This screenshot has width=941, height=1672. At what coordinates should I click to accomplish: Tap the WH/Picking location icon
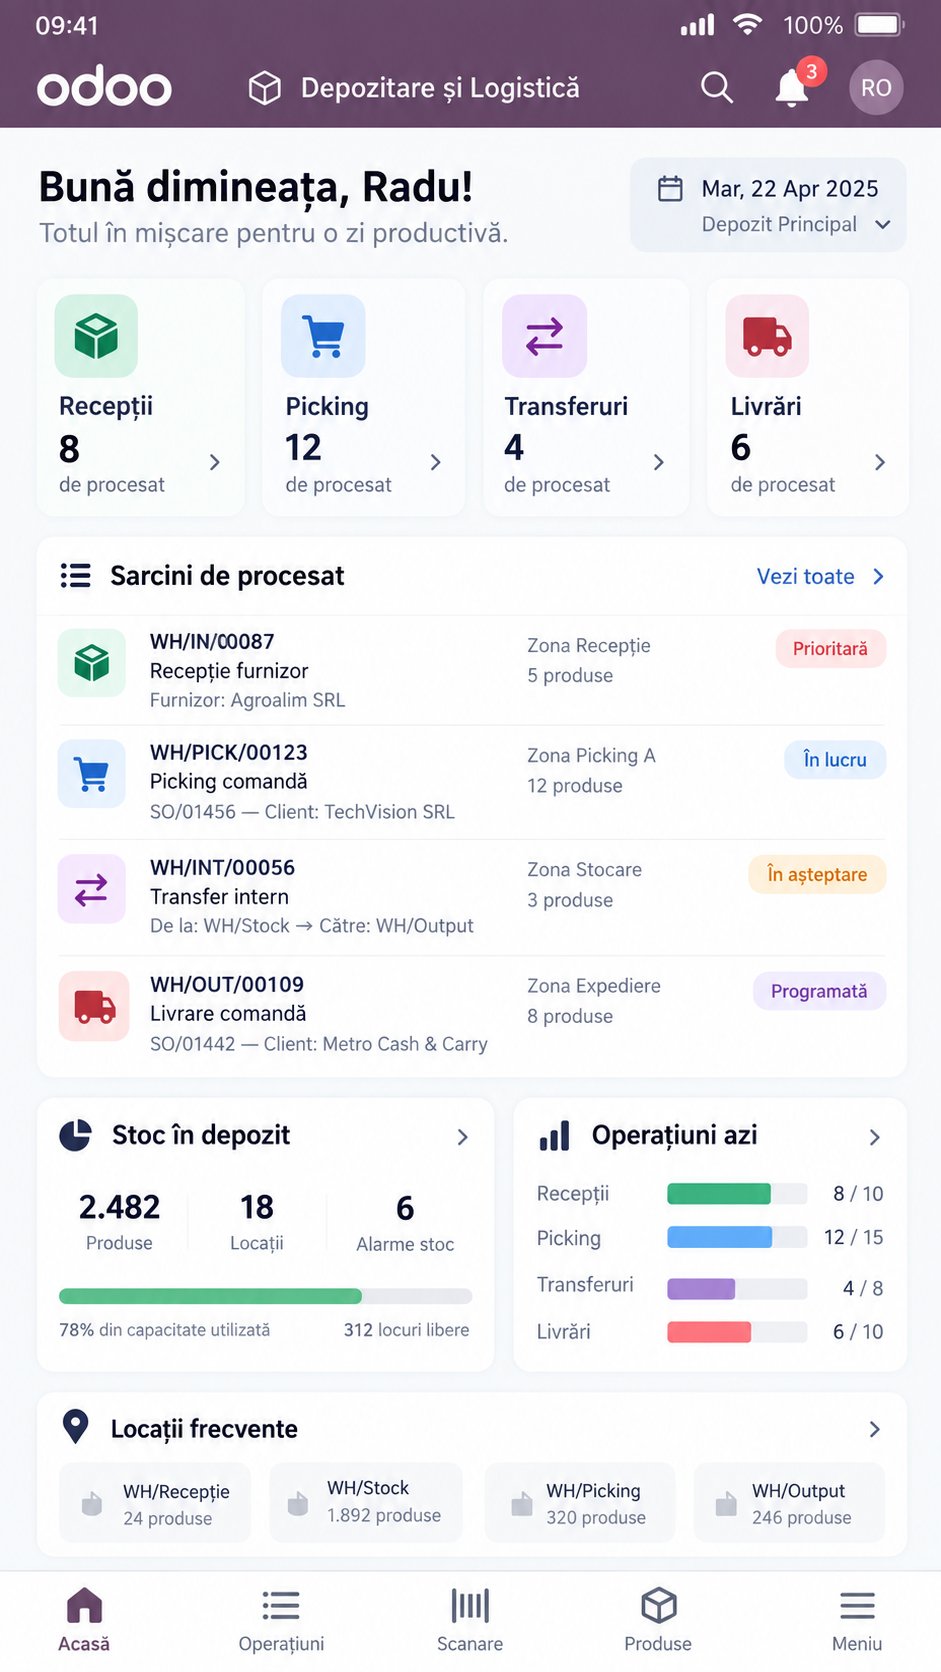522,1503
